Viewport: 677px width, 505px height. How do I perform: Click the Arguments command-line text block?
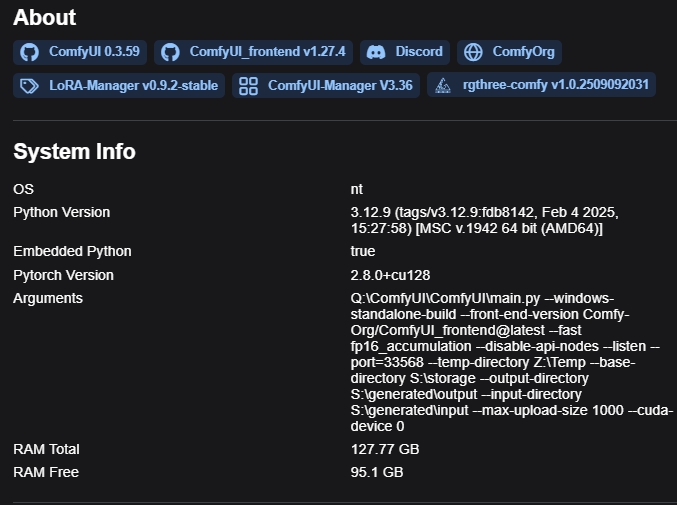[x=512, y=362]
